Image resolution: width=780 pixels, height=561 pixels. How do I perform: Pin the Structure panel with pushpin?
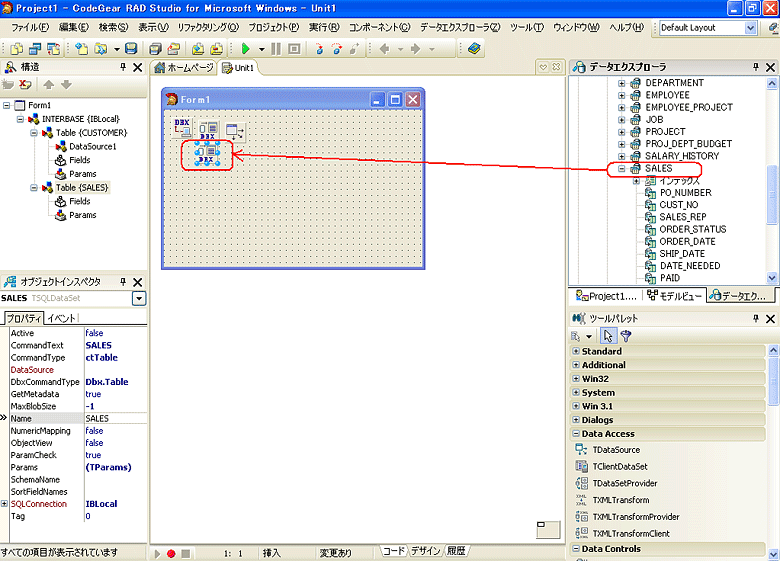pyautogui.click(x=123, y=67)
